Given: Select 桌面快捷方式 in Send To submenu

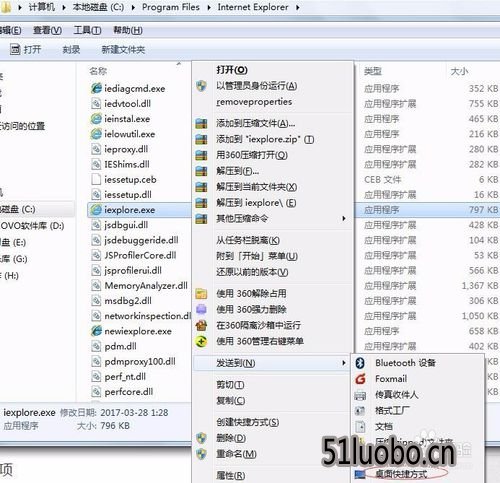Looking at the screenshot, I should (401, 474).
